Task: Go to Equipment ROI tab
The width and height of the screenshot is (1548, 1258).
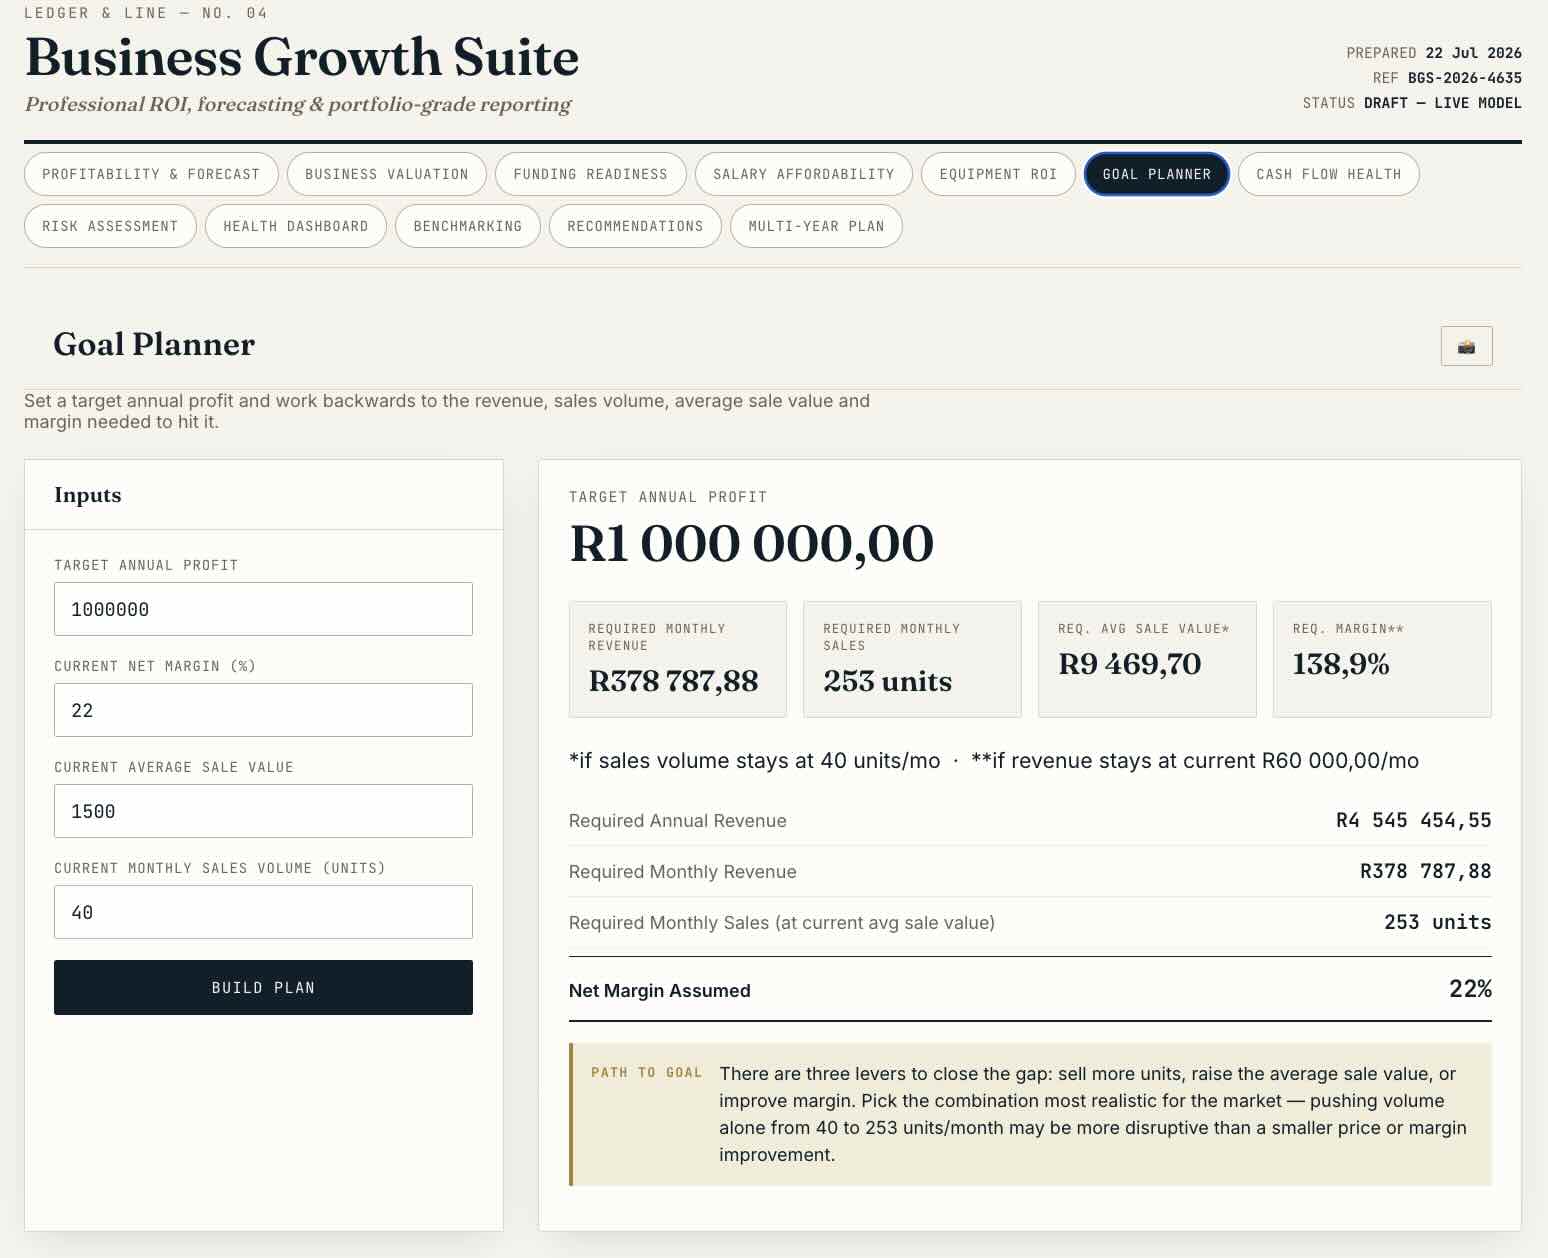Action: tap(998, 174)
